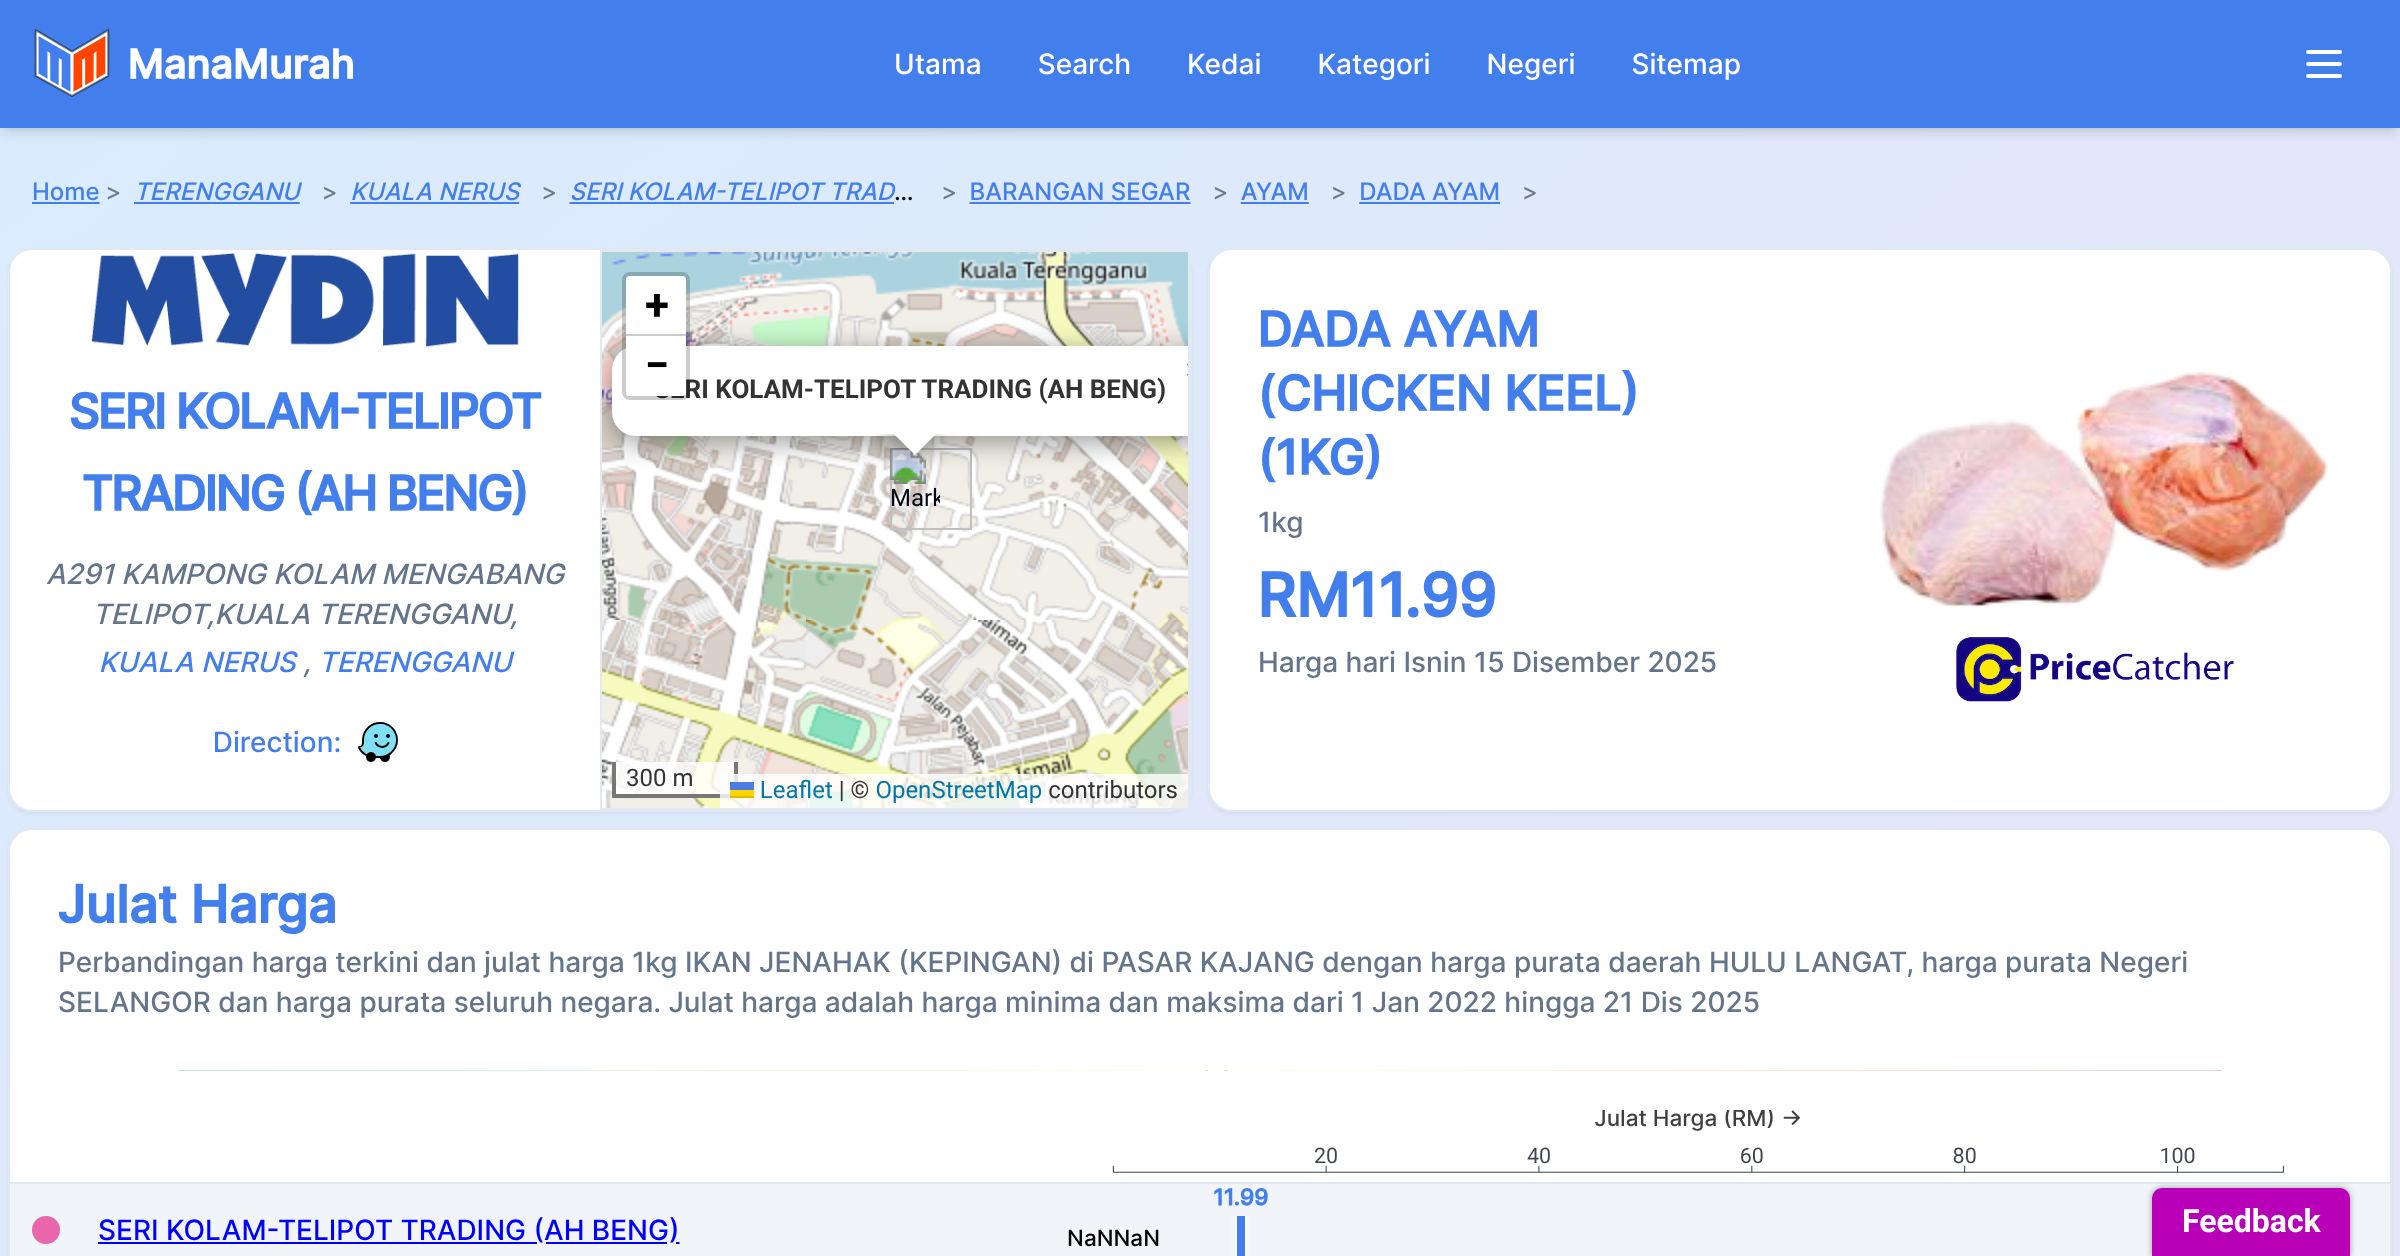The image size is (2400, 1256).
Task: Open the Utama menu item
Action: click(x=937, y=64)
